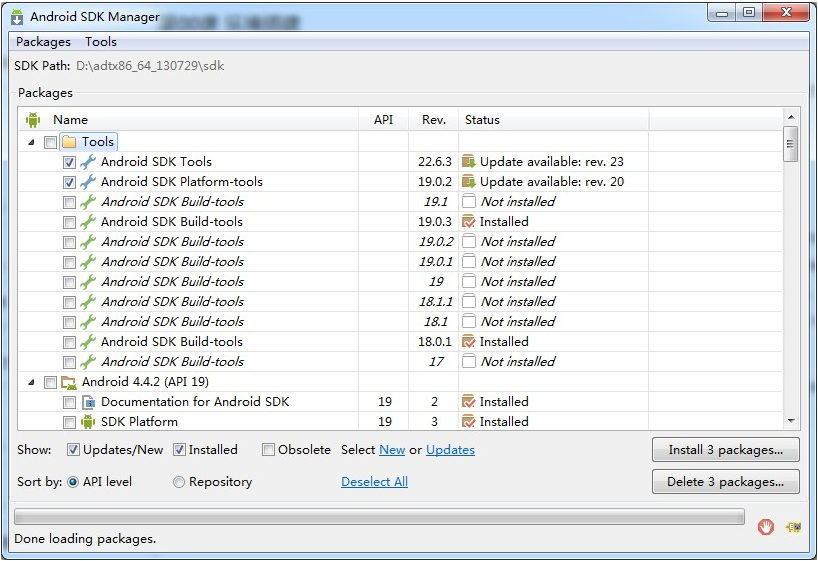818x561 pixels.
Task: Check the SDK Platform row checkbox
Action: point(69,422)
